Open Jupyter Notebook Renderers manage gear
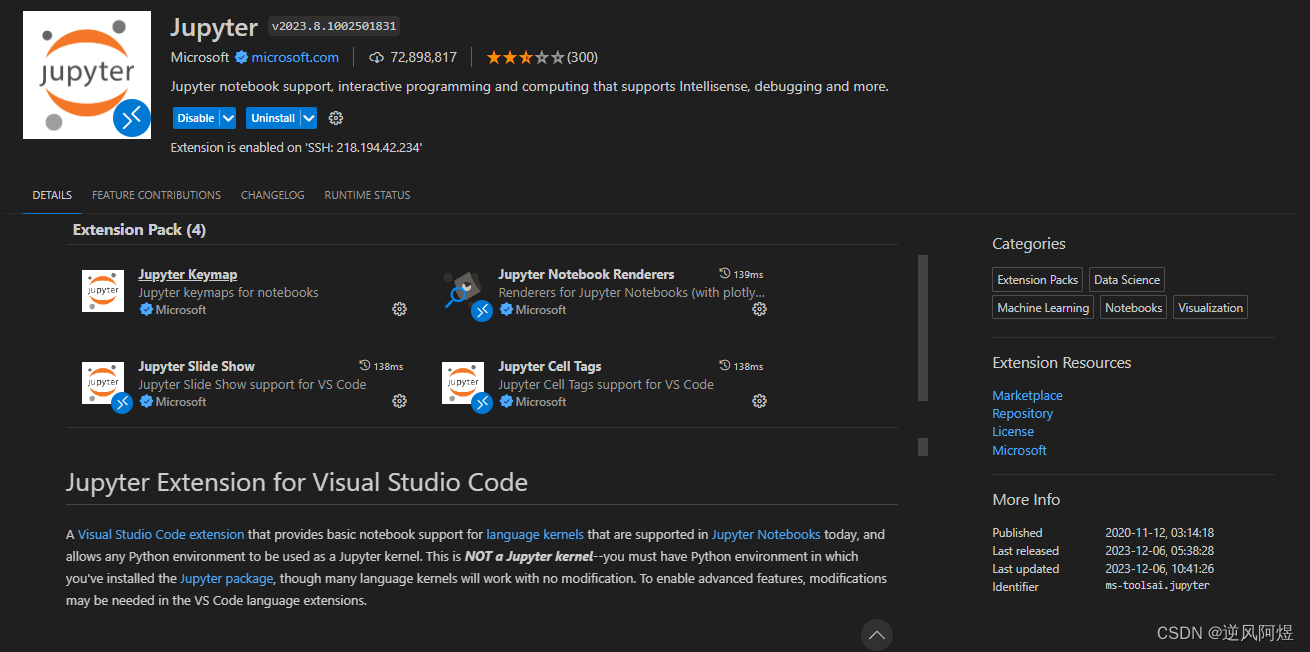 759,309
